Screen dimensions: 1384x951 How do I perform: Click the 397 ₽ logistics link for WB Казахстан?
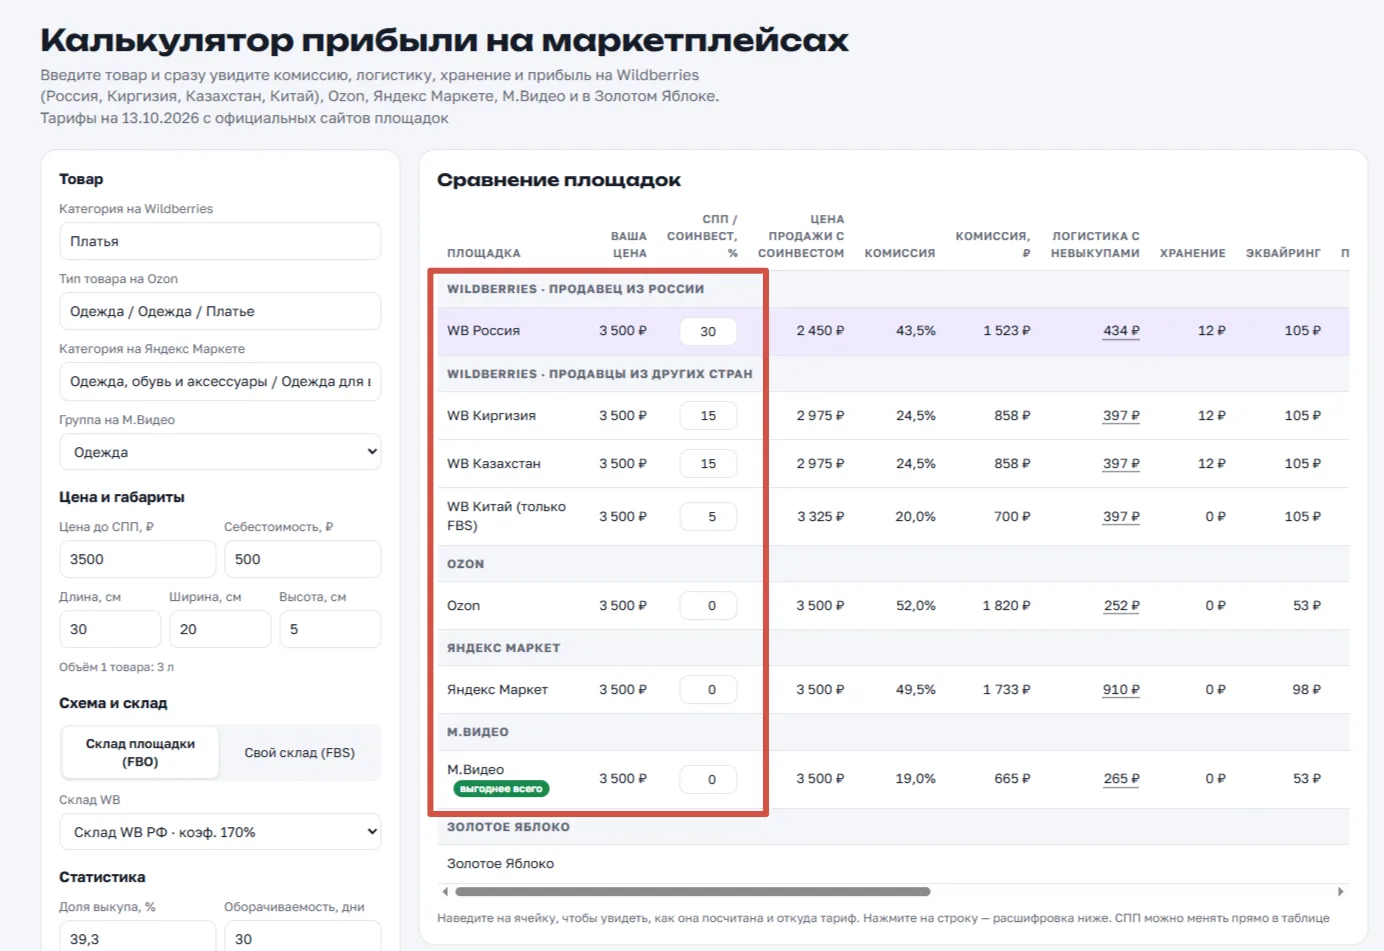[1121, 463]
